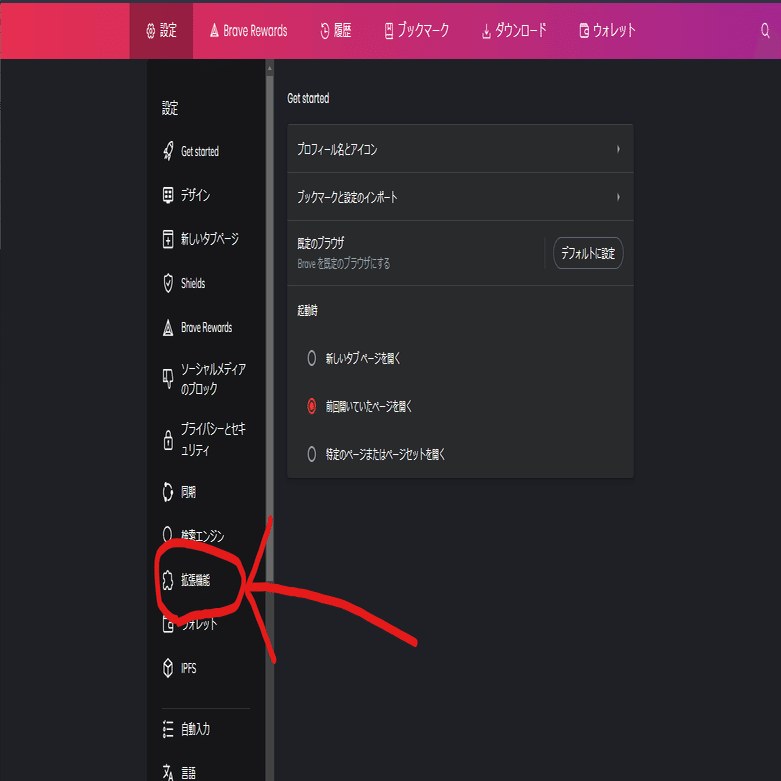Open ウォレット label in sidebar
The image size is (781, 781).
pyautogui.click(x=199, y=624)
